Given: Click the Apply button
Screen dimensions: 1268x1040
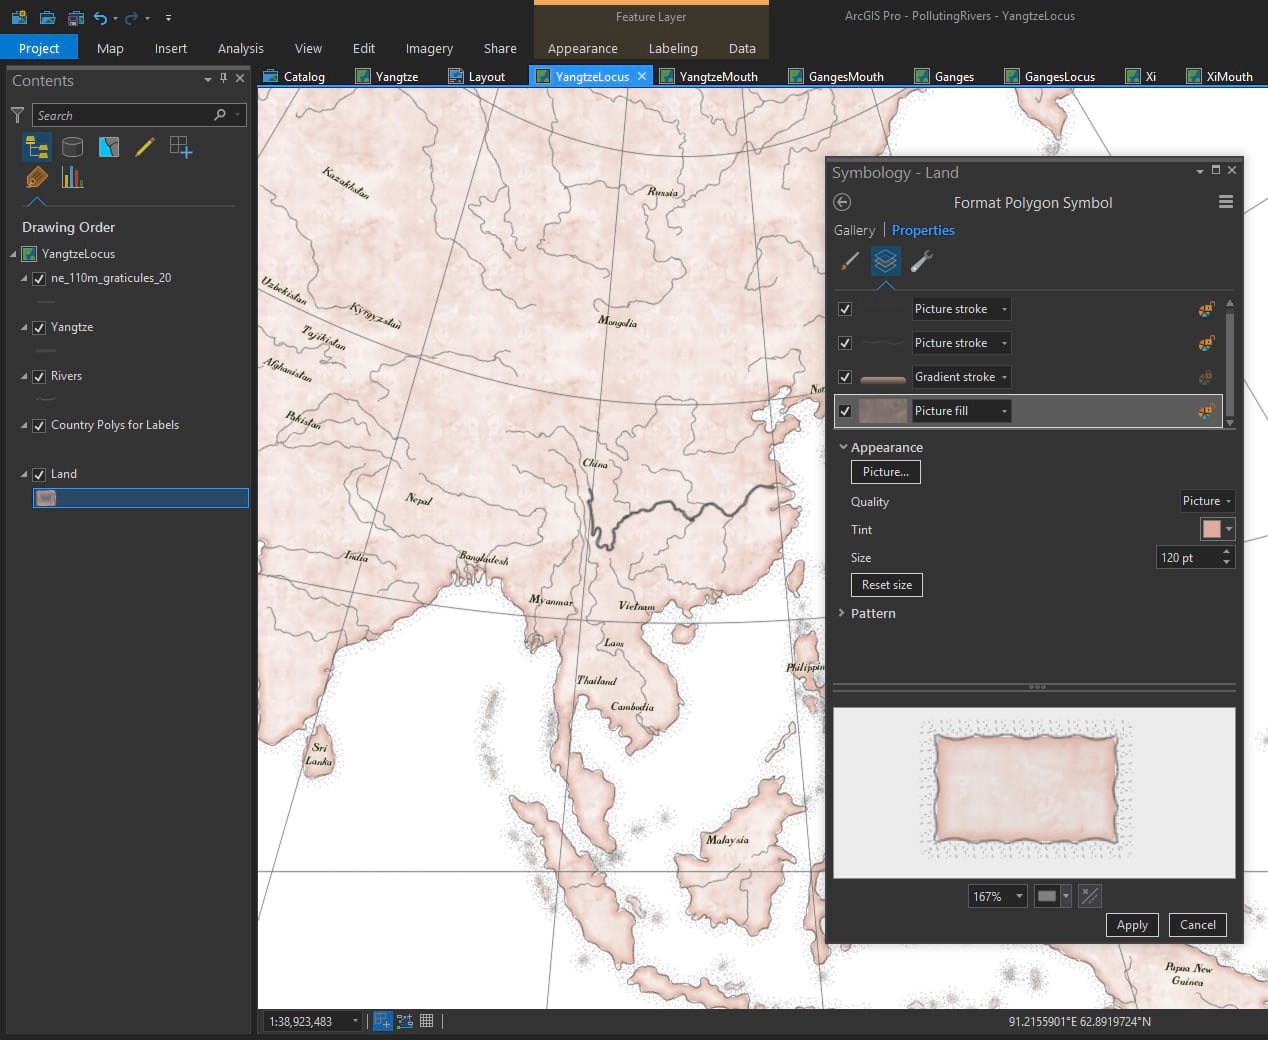Looking at the screenshot, I should point(1131,925).
